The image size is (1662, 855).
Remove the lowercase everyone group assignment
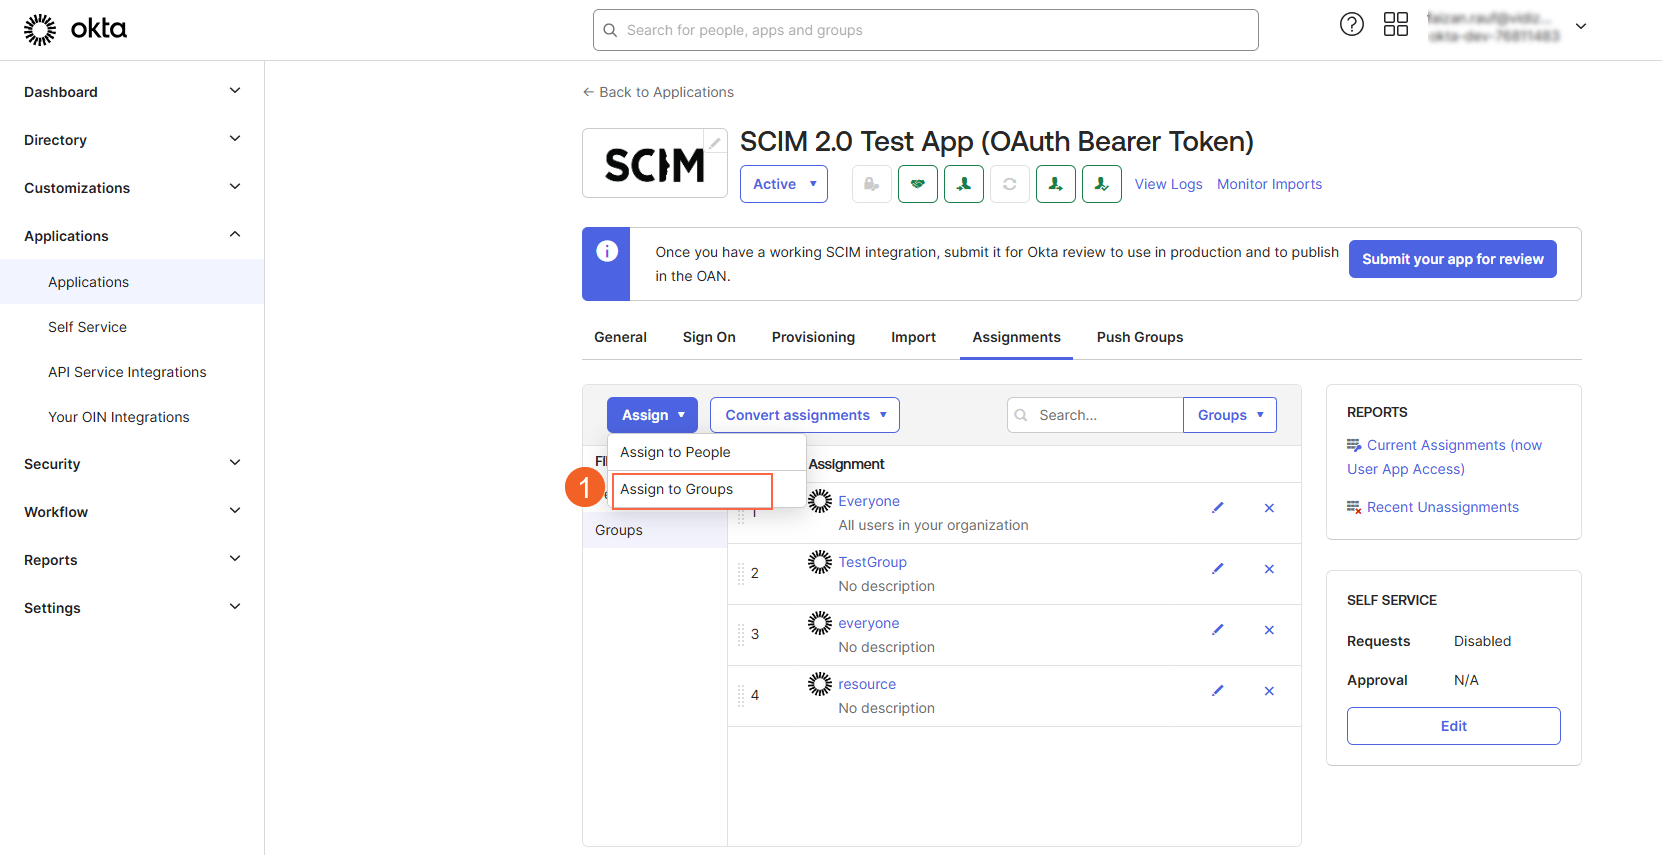pyautogui.click(x=1269, y=630)
